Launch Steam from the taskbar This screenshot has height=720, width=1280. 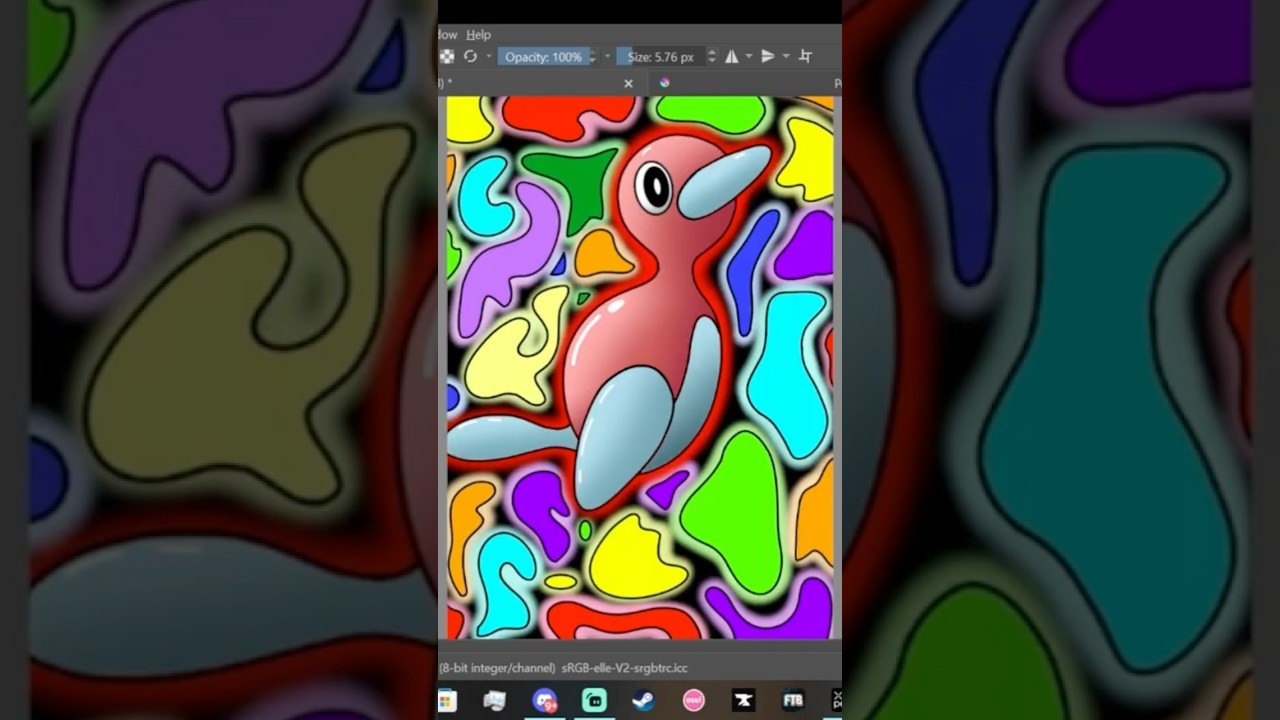[x=644, y=701]
